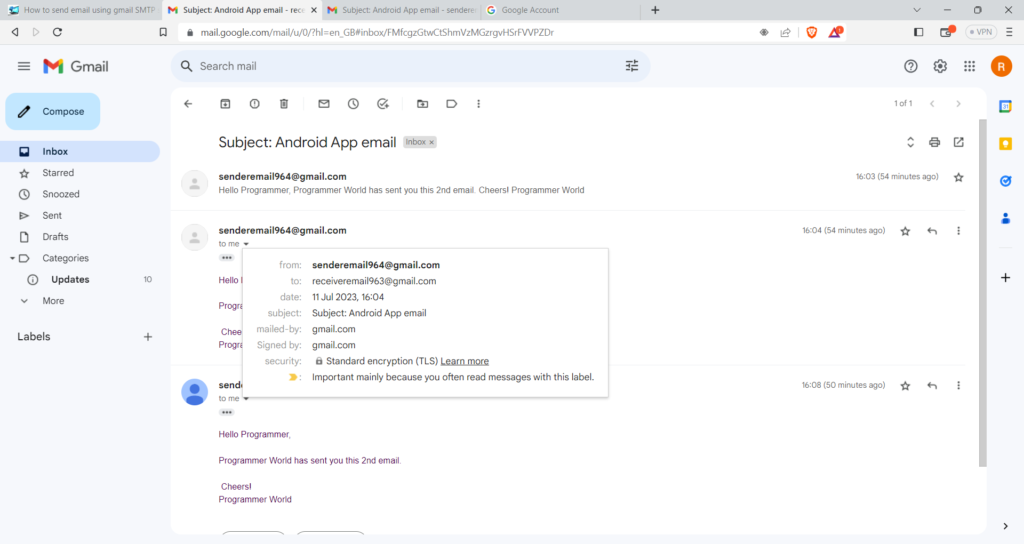This screenshot has height=544, width=1024.
Task: Open Google Tasks side panel icon
Action: (1006, 181)
